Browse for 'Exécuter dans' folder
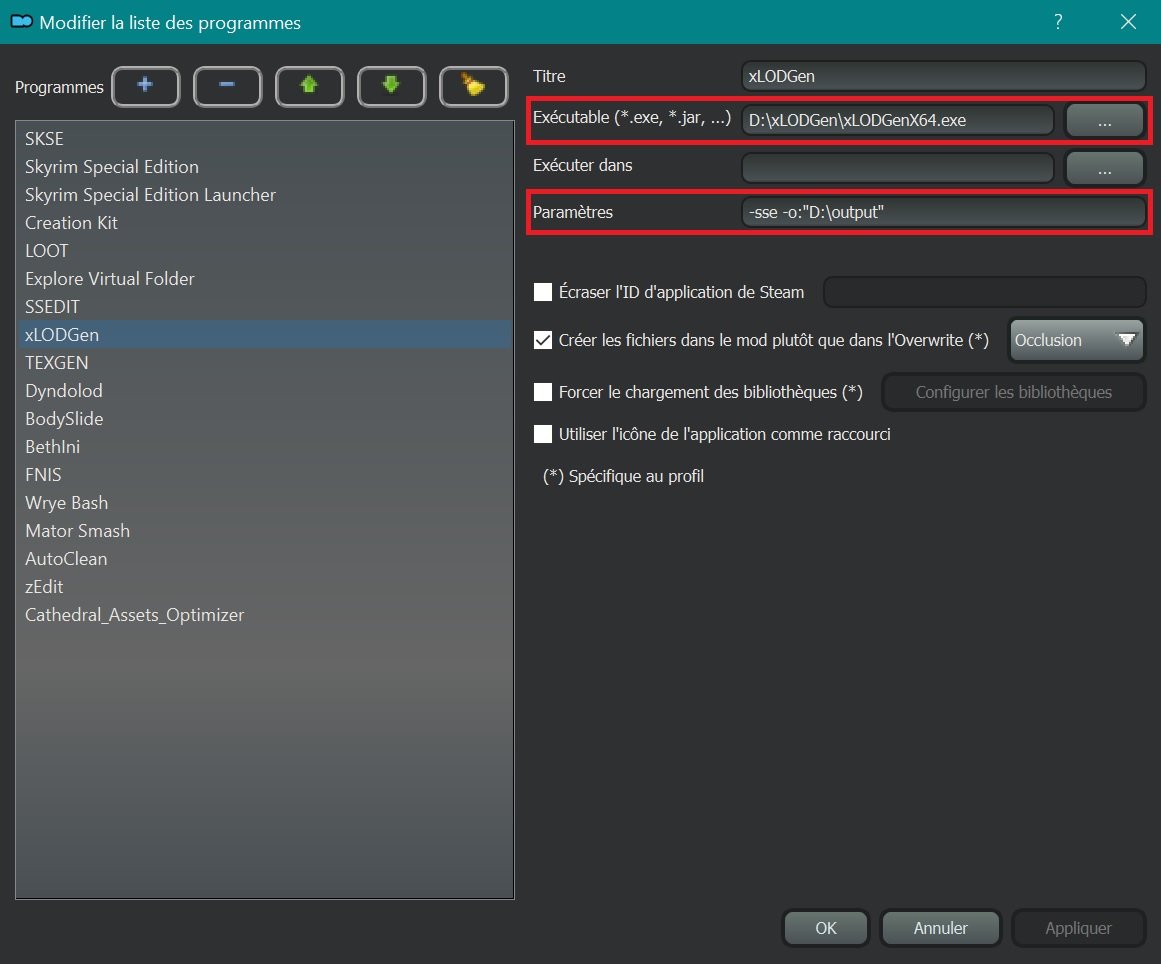Viewport: 1161px width, 964px height. tap(1104, 169)
